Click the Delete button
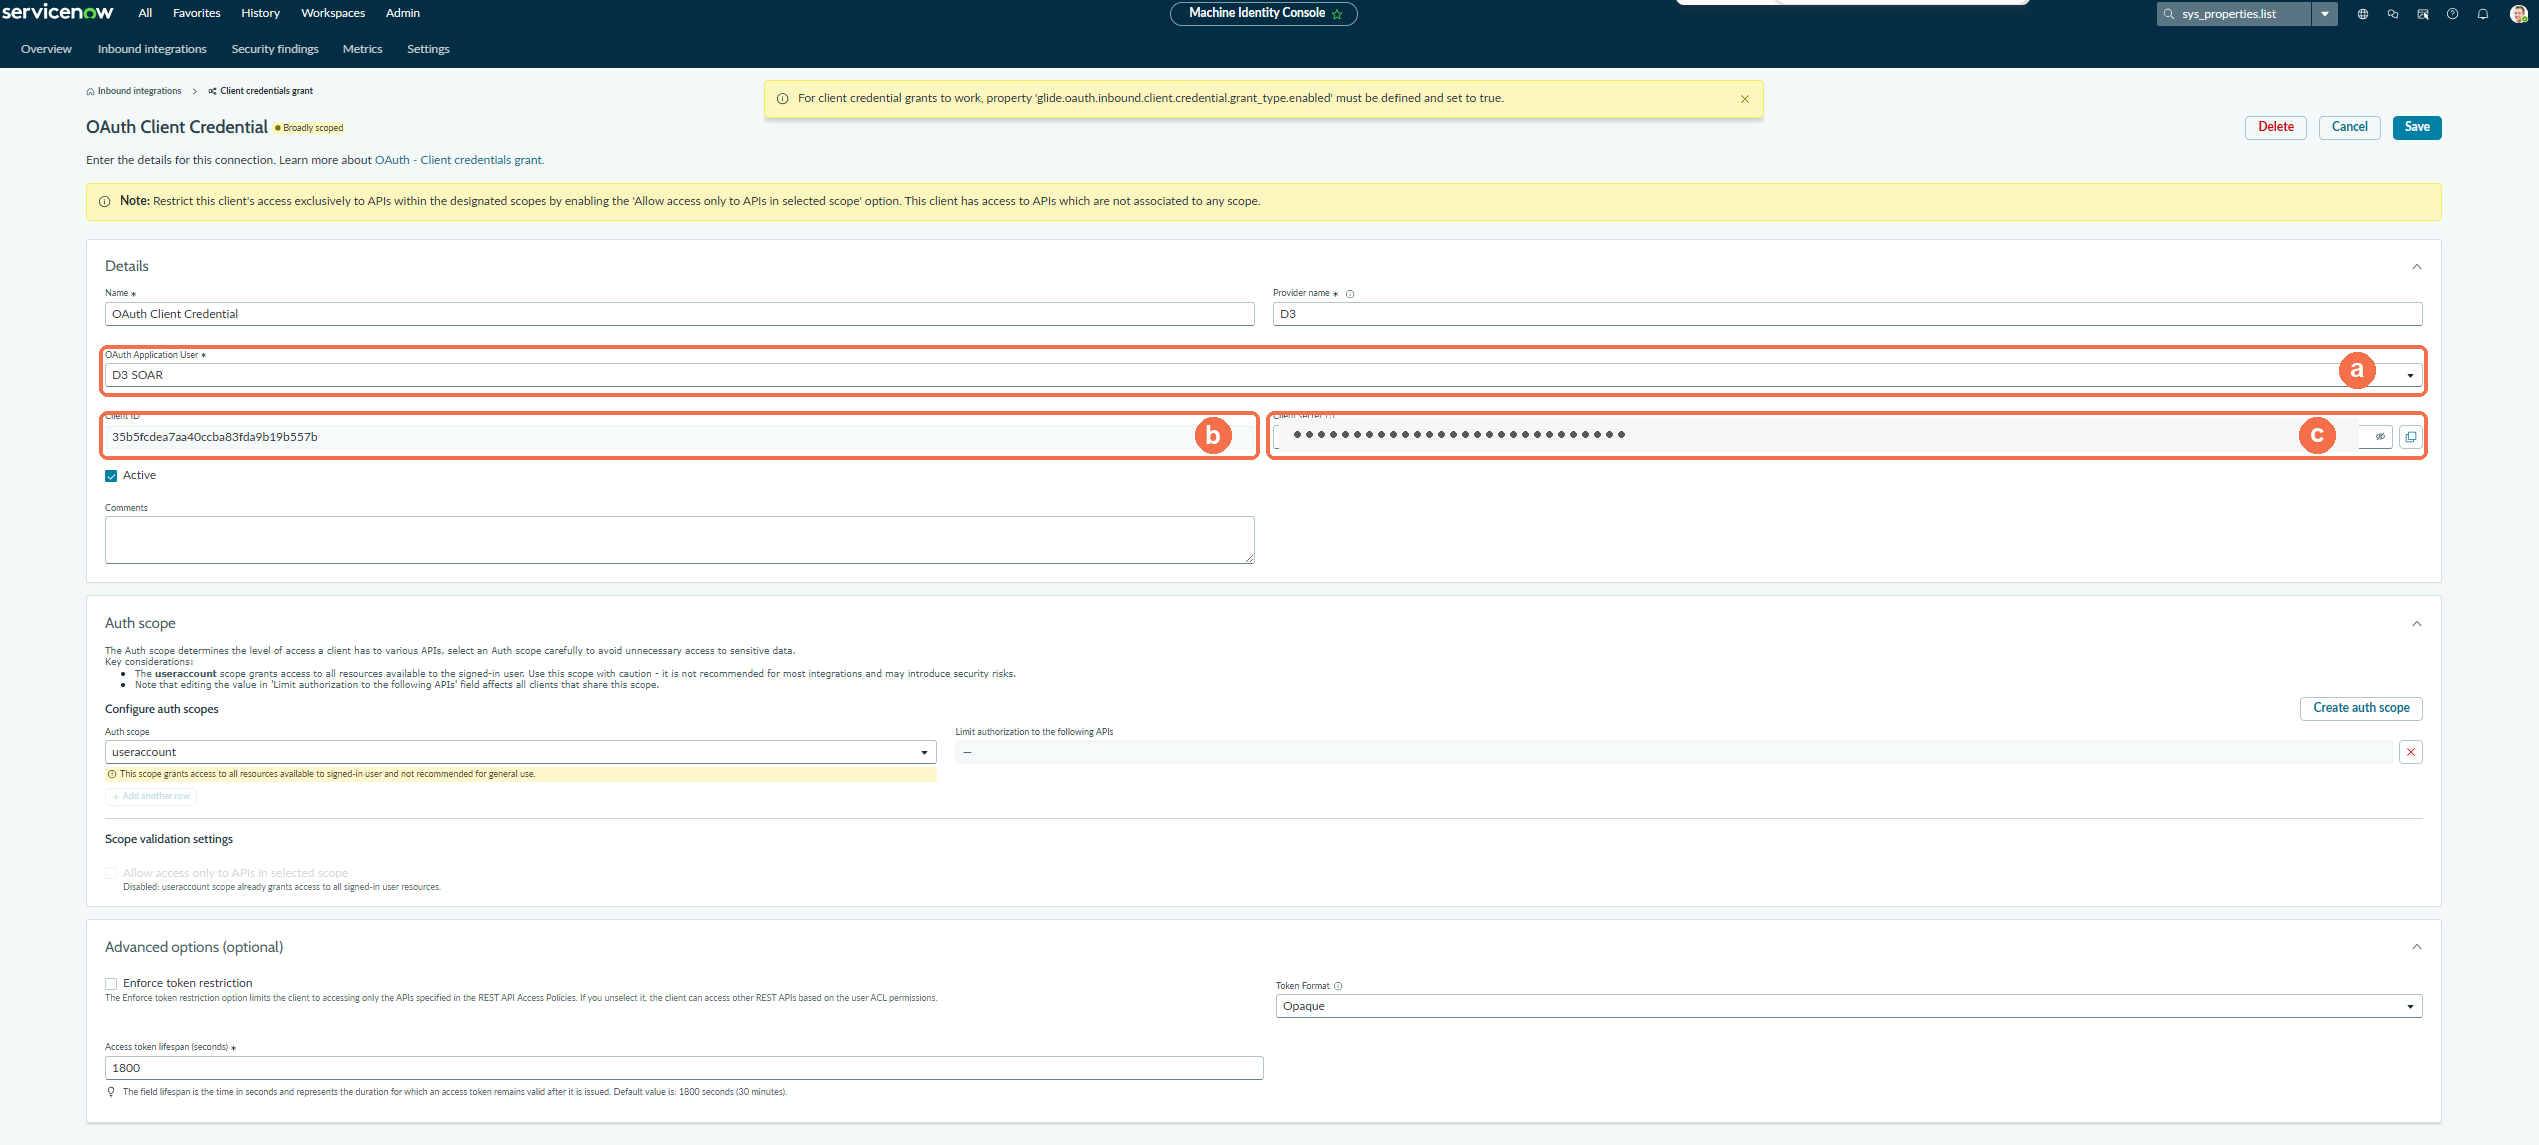This screenshot has width=2539, height=1145. 2276,127
